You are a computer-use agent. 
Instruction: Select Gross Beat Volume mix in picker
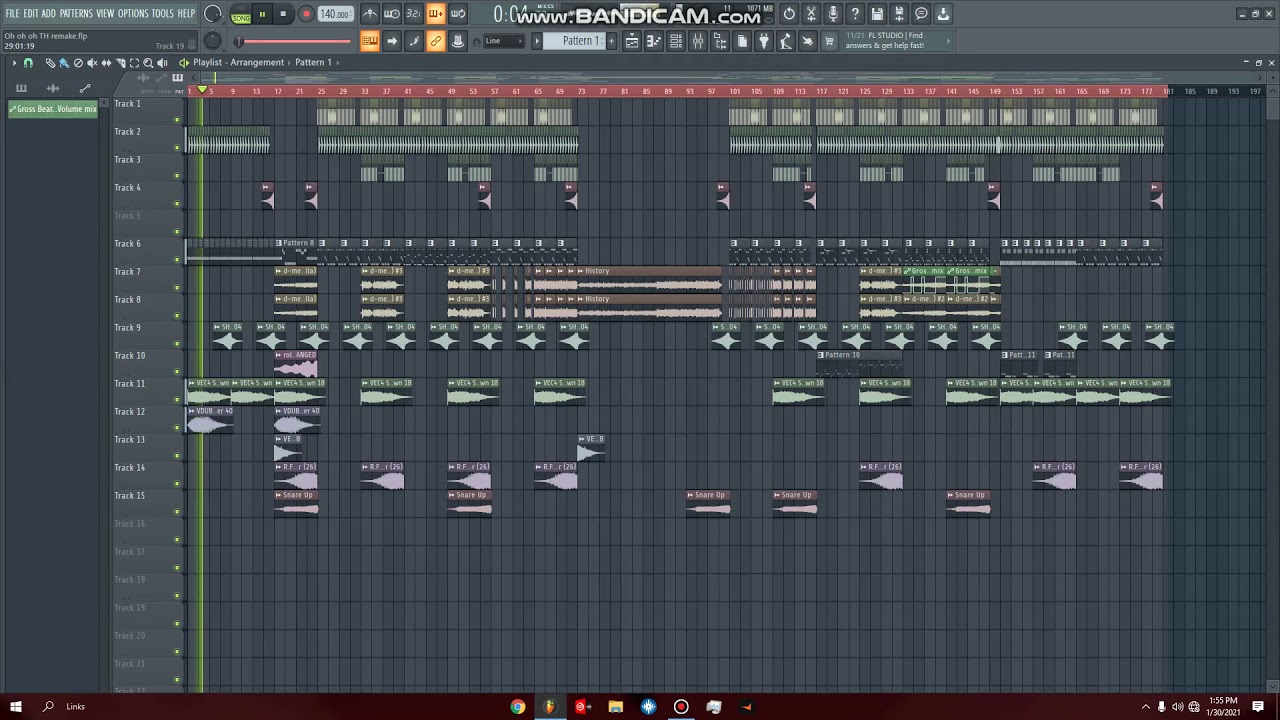click(x=53, y=109)
